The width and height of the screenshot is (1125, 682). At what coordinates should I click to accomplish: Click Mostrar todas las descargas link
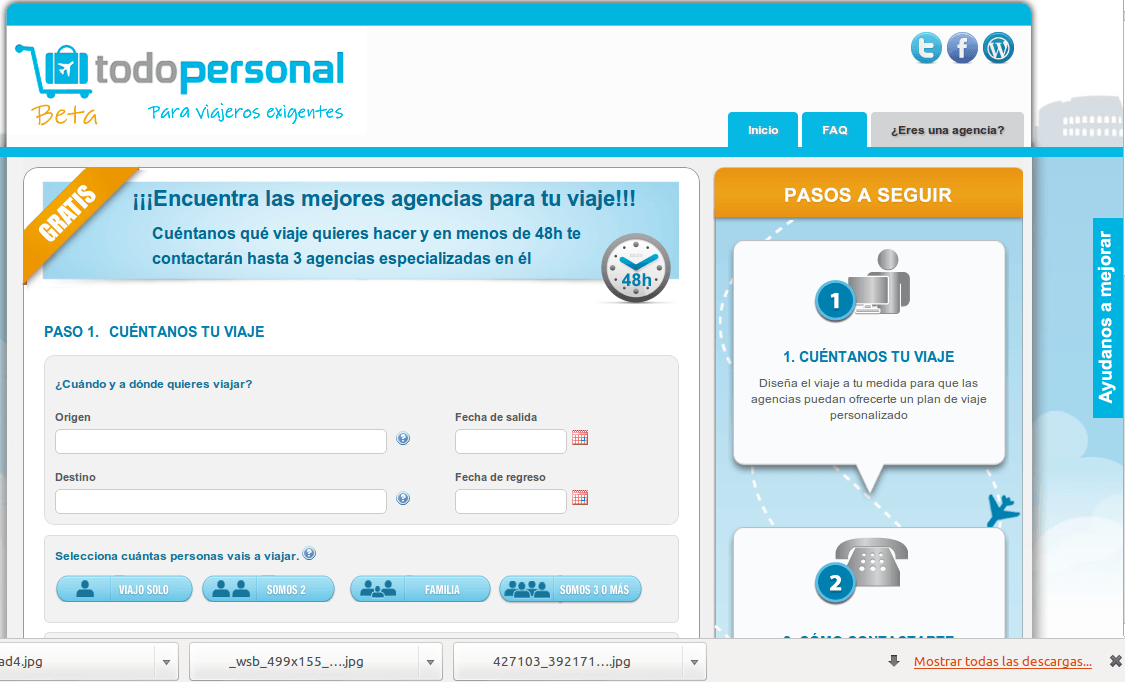tap(1002, 662)
